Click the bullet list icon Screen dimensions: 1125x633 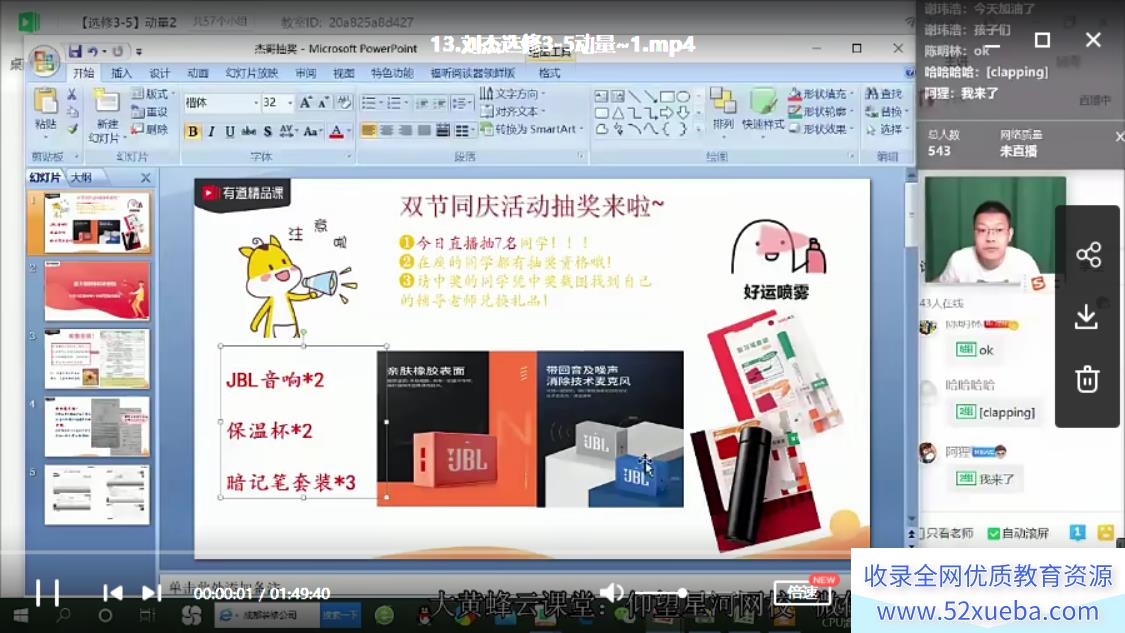coord(370,103)
